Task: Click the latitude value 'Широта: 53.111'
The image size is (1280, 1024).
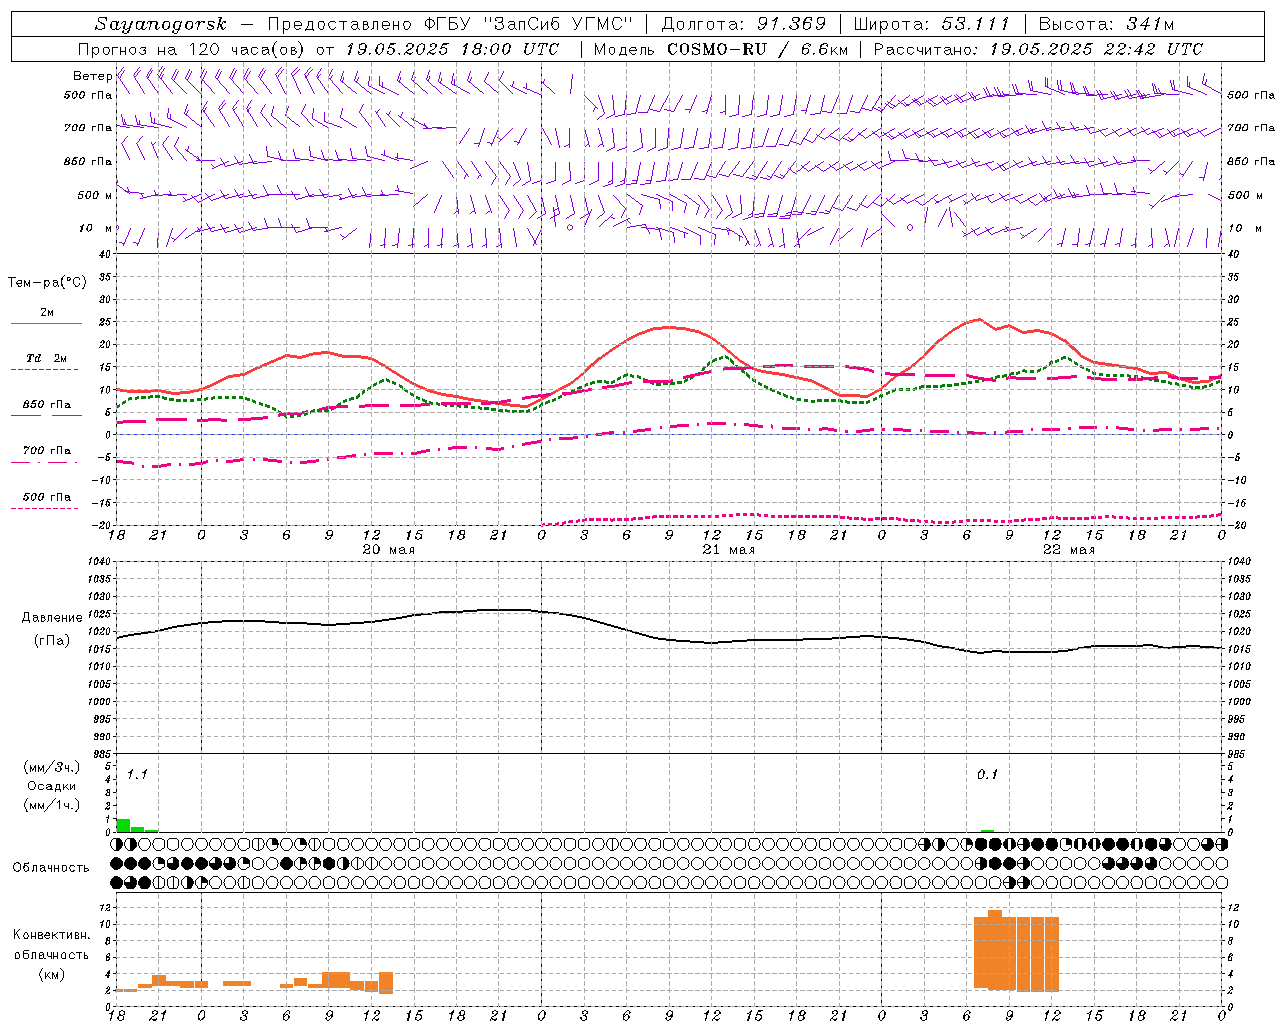Action: pos(932,24)
